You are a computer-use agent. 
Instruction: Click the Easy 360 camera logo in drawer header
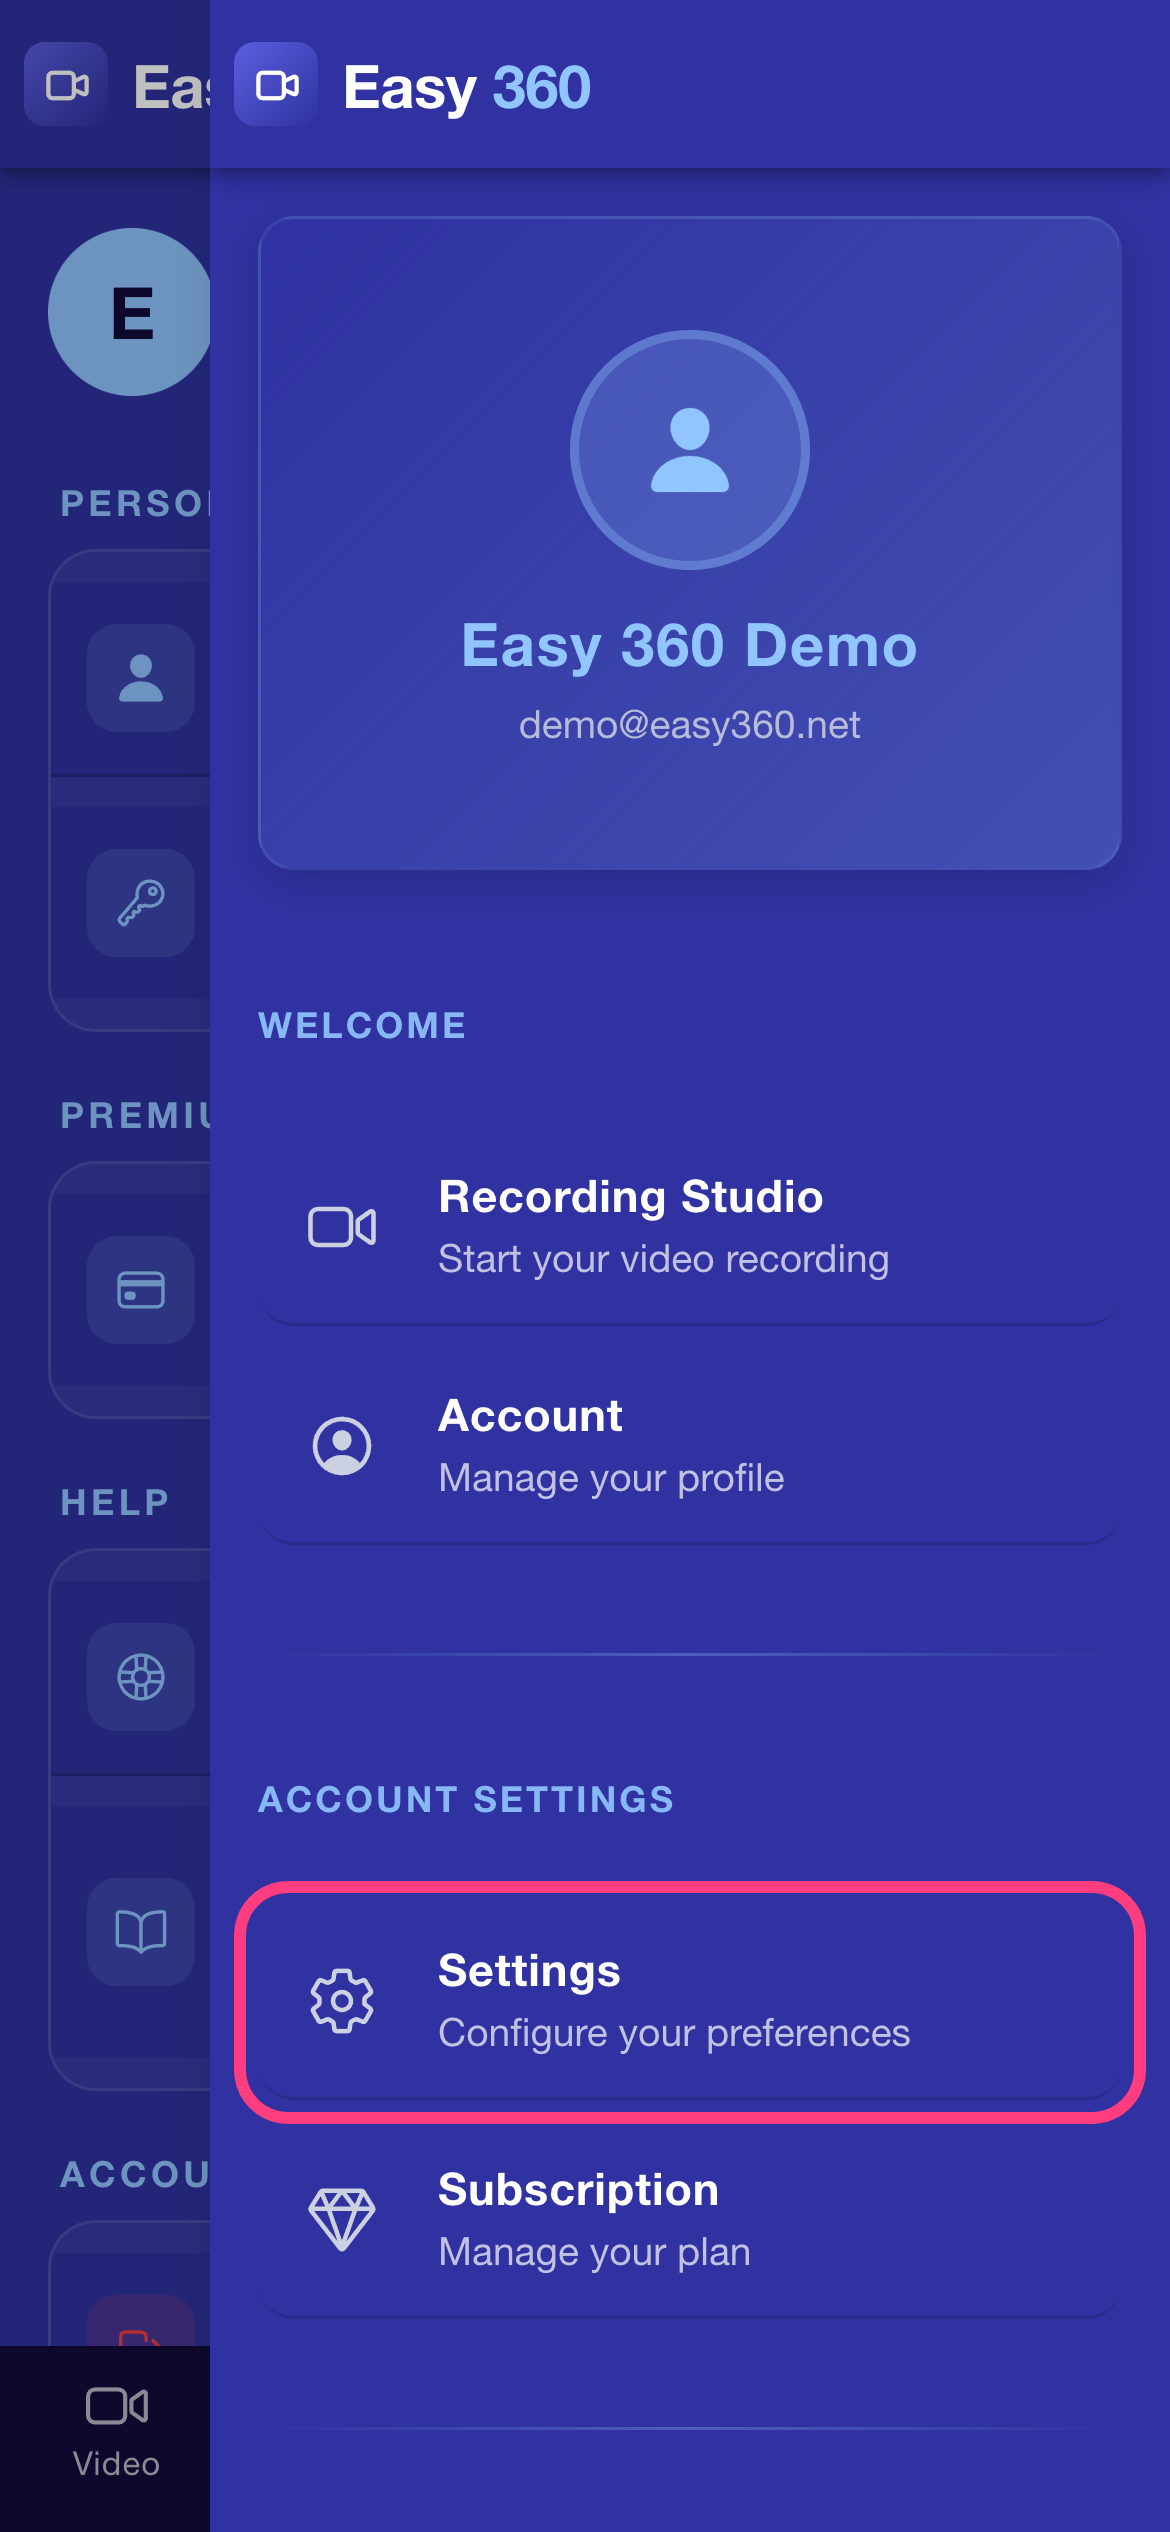276,85
